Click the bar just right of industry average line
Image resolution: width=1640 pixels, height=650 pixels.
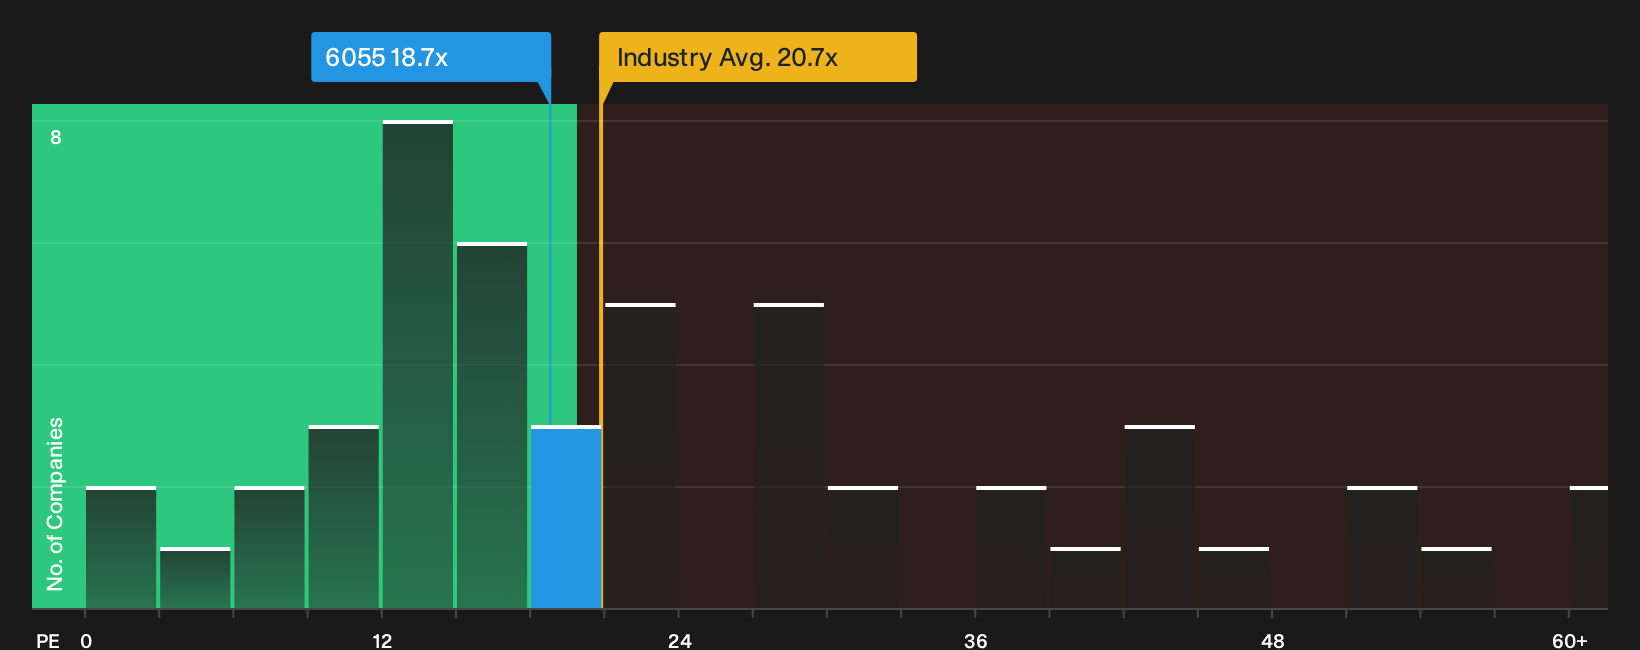click(x=640, y=456)
